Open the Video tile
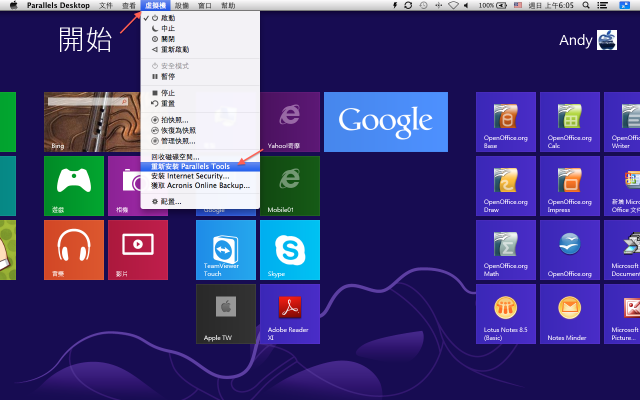 pos(138,250)
